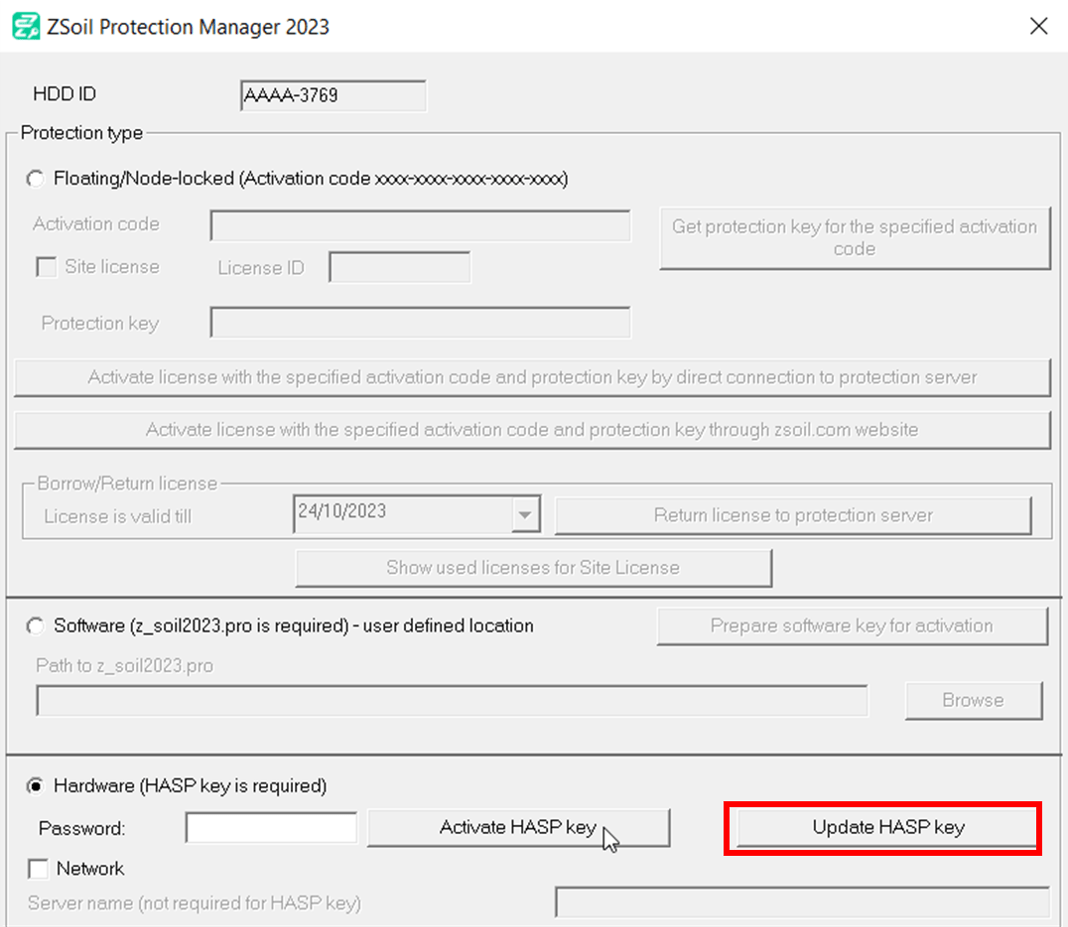Click the Browse button for z_soil2023.pro

click(973, 700)
